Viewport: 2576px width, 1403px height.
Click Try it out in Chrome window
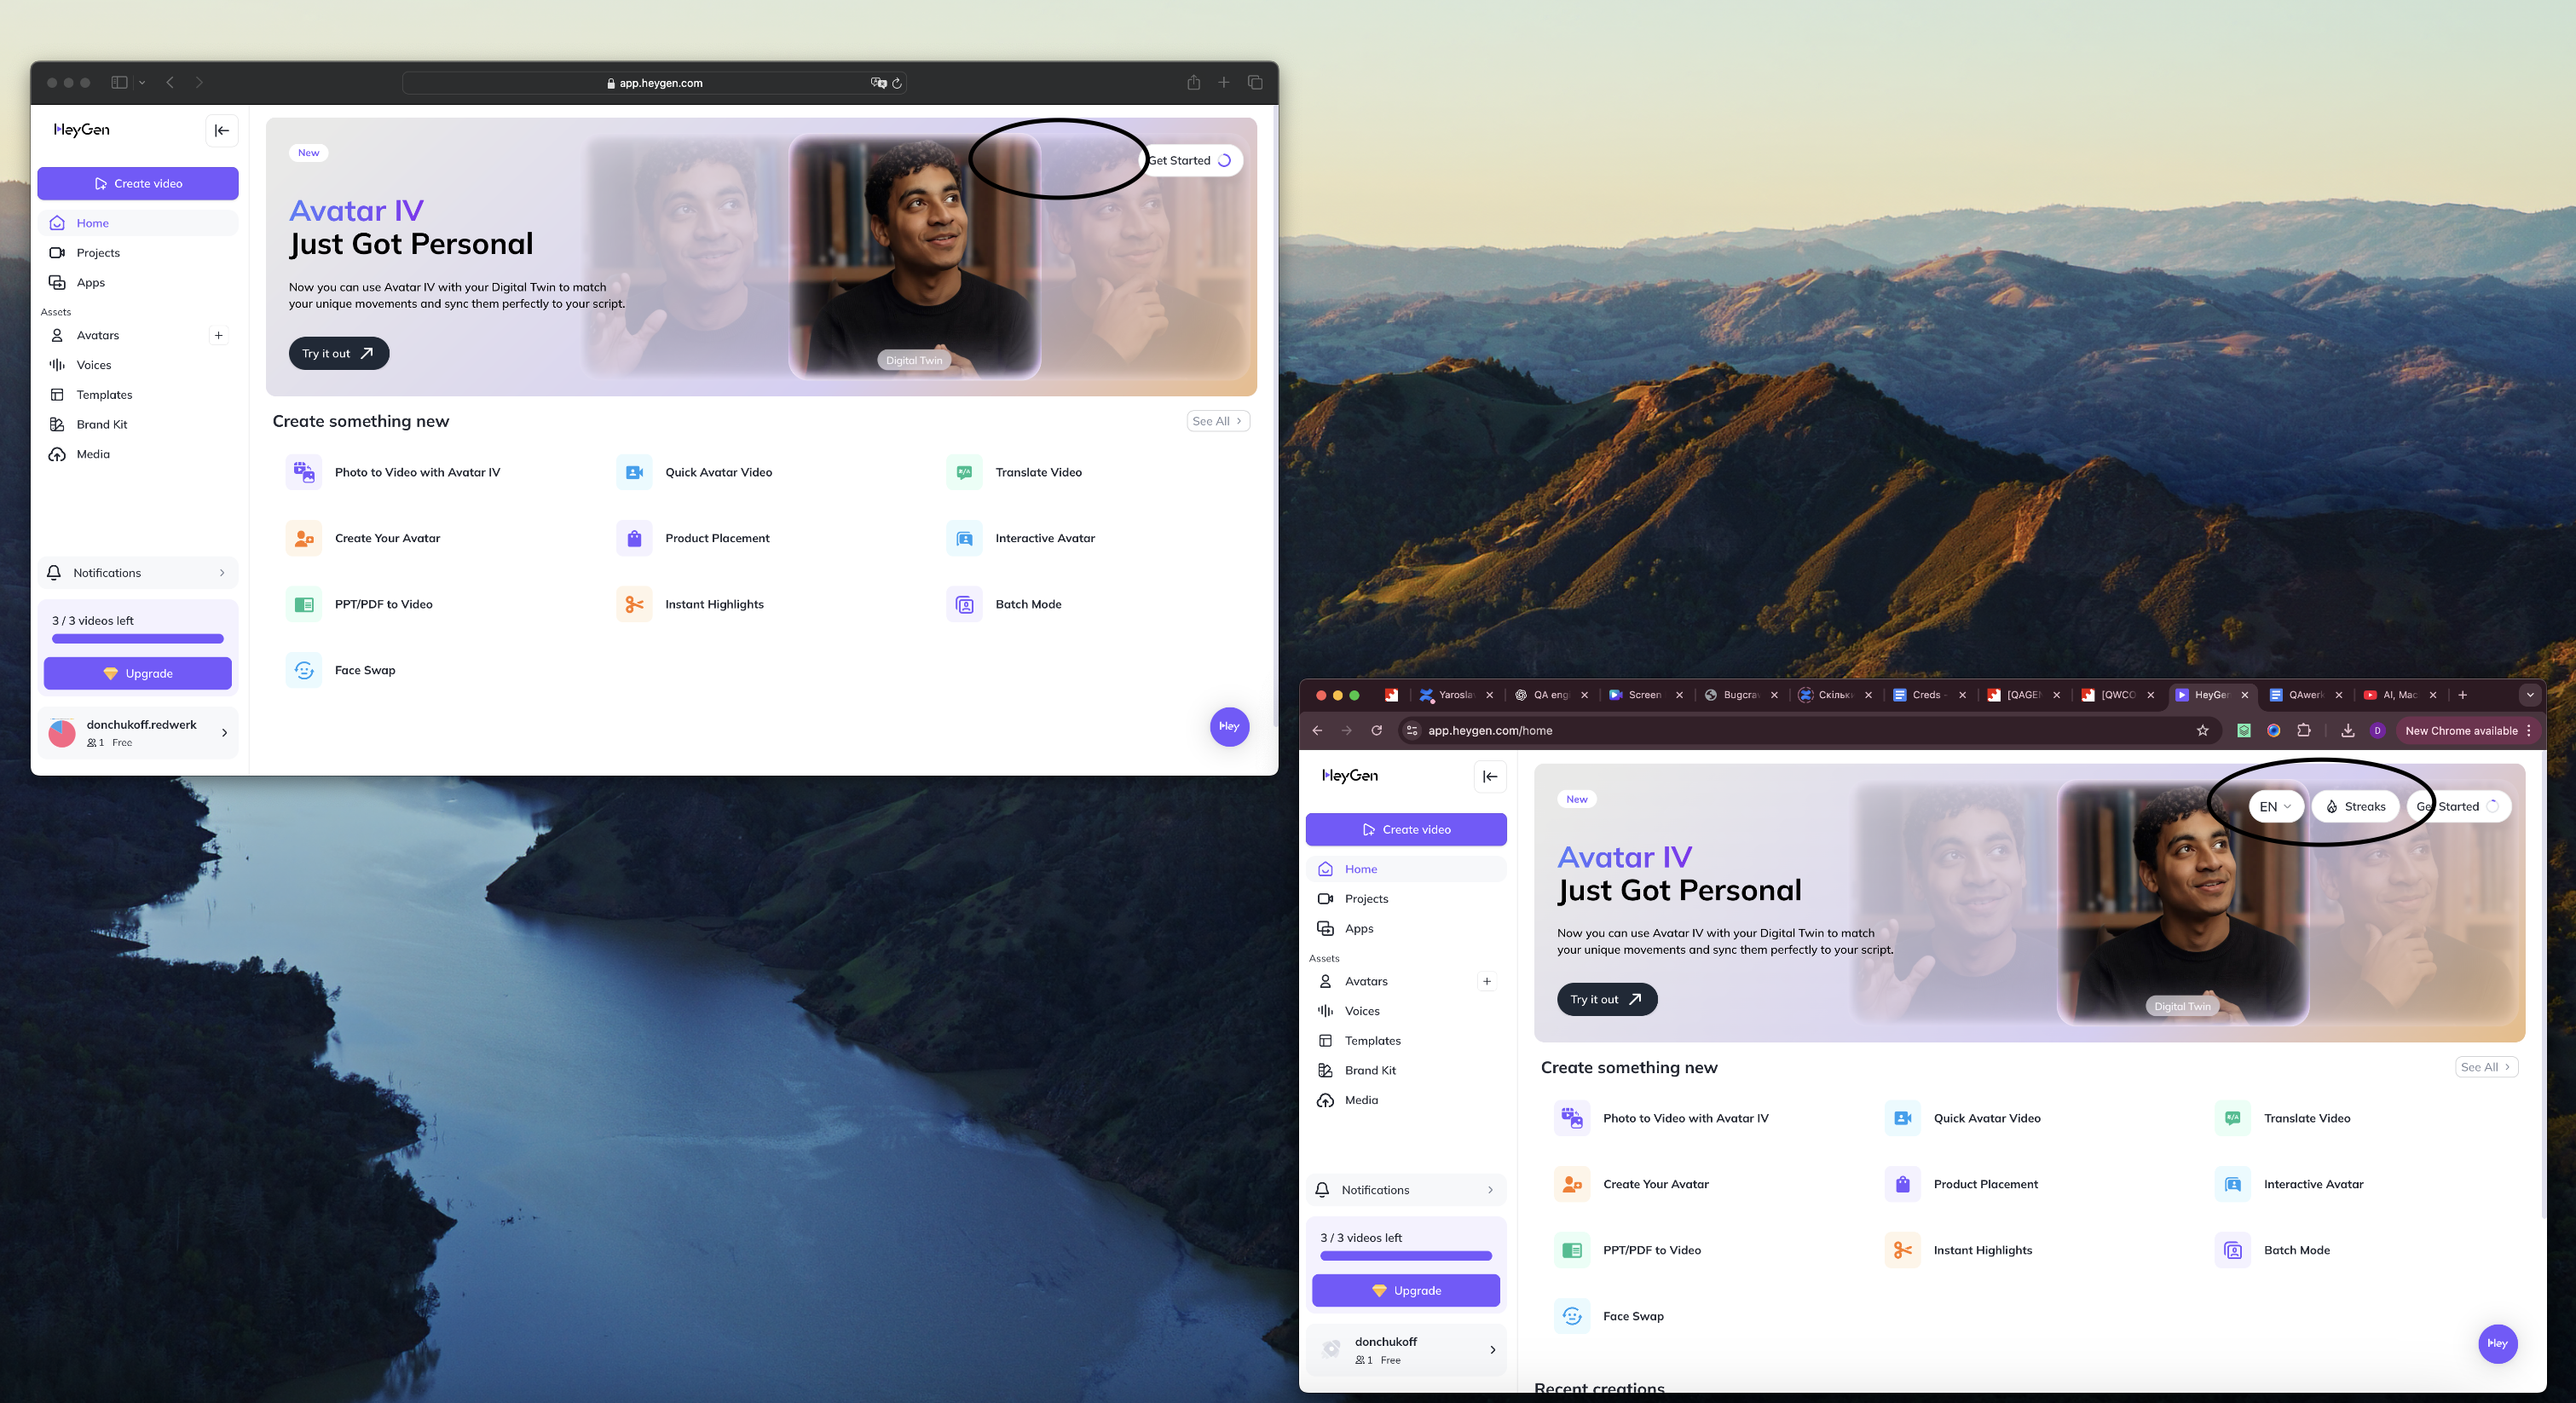click(1607, 999)
